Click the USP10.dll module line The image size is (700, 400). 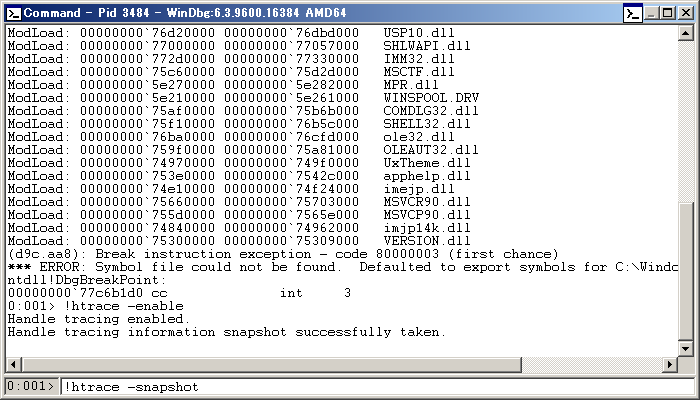[x=231, y=33]
